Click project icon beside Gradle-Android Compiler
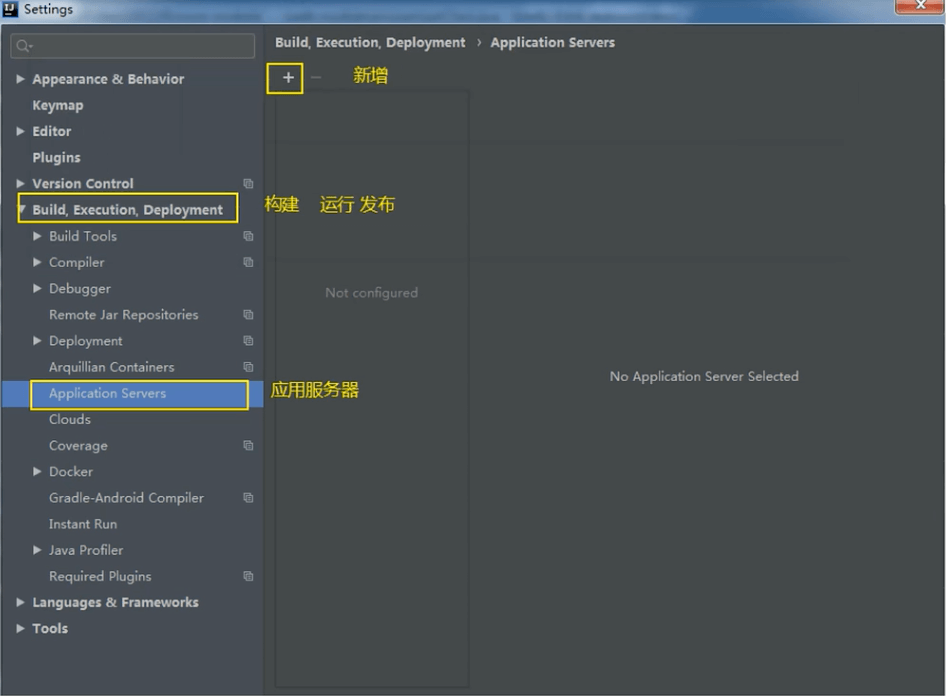 tap(248, 498)
